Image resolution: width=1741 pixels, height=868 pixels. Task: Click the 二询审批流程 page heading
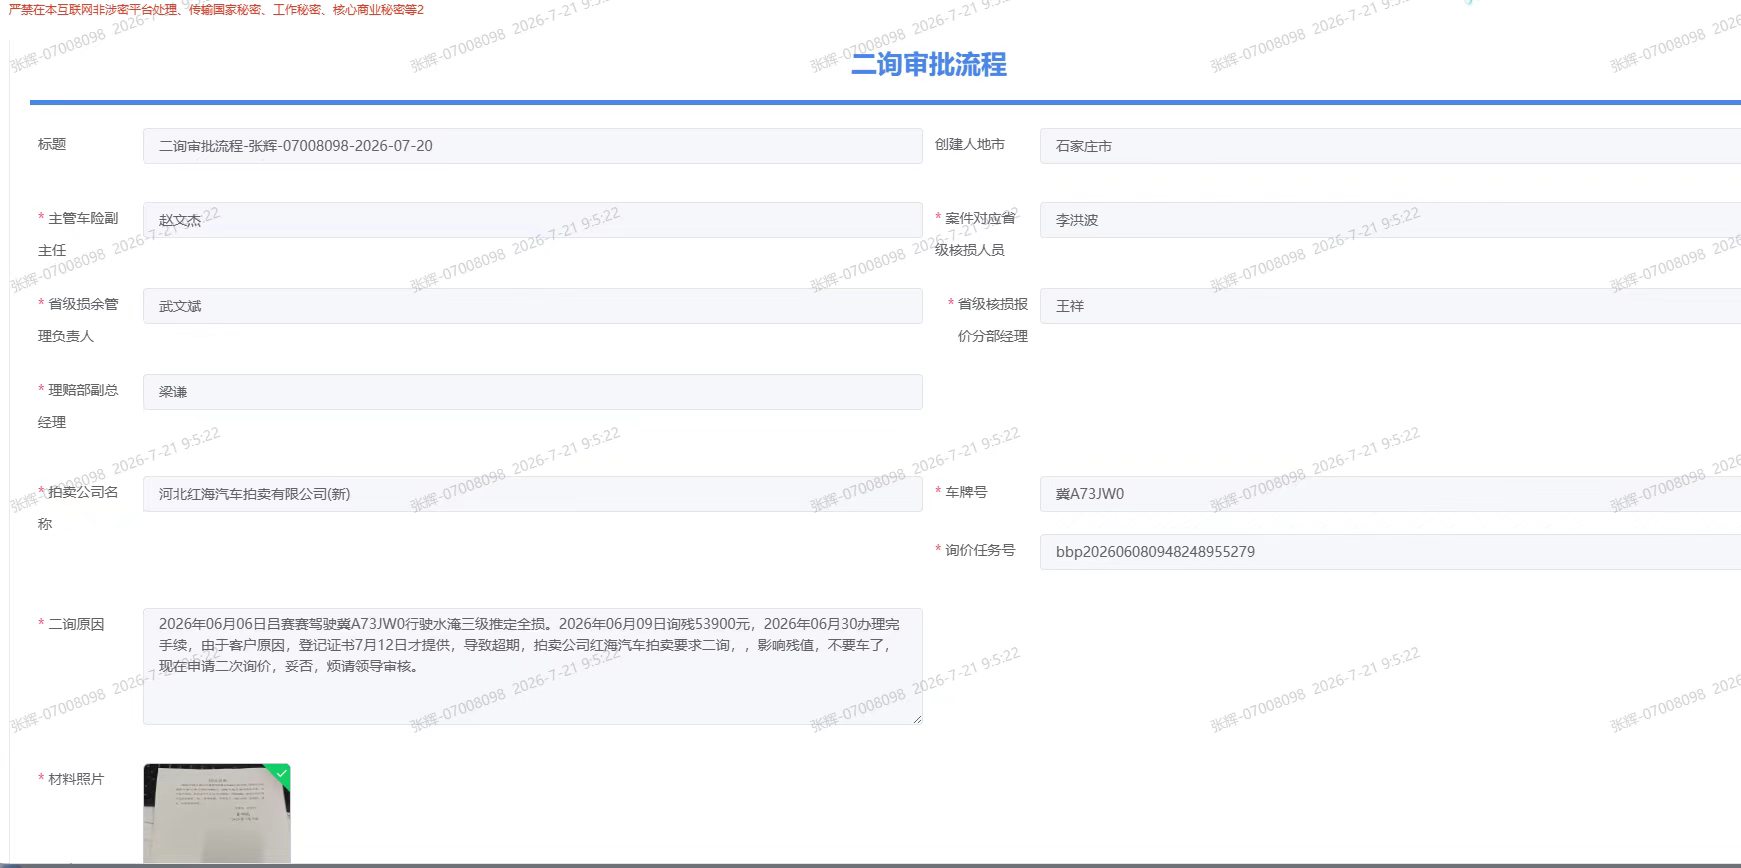click(928, 65)
